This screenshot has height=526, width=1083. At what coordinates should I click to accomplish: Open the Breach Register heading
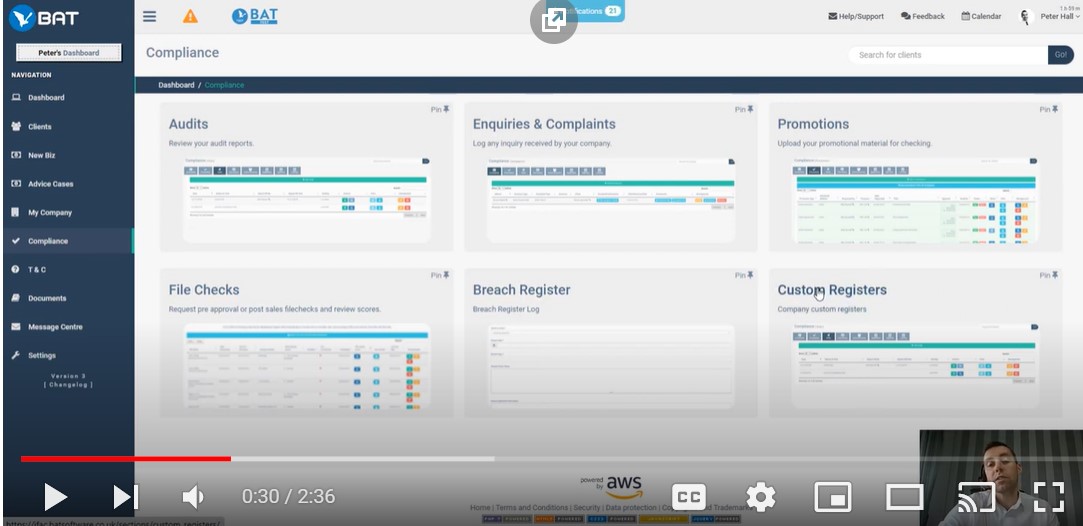tap(521, 290)
